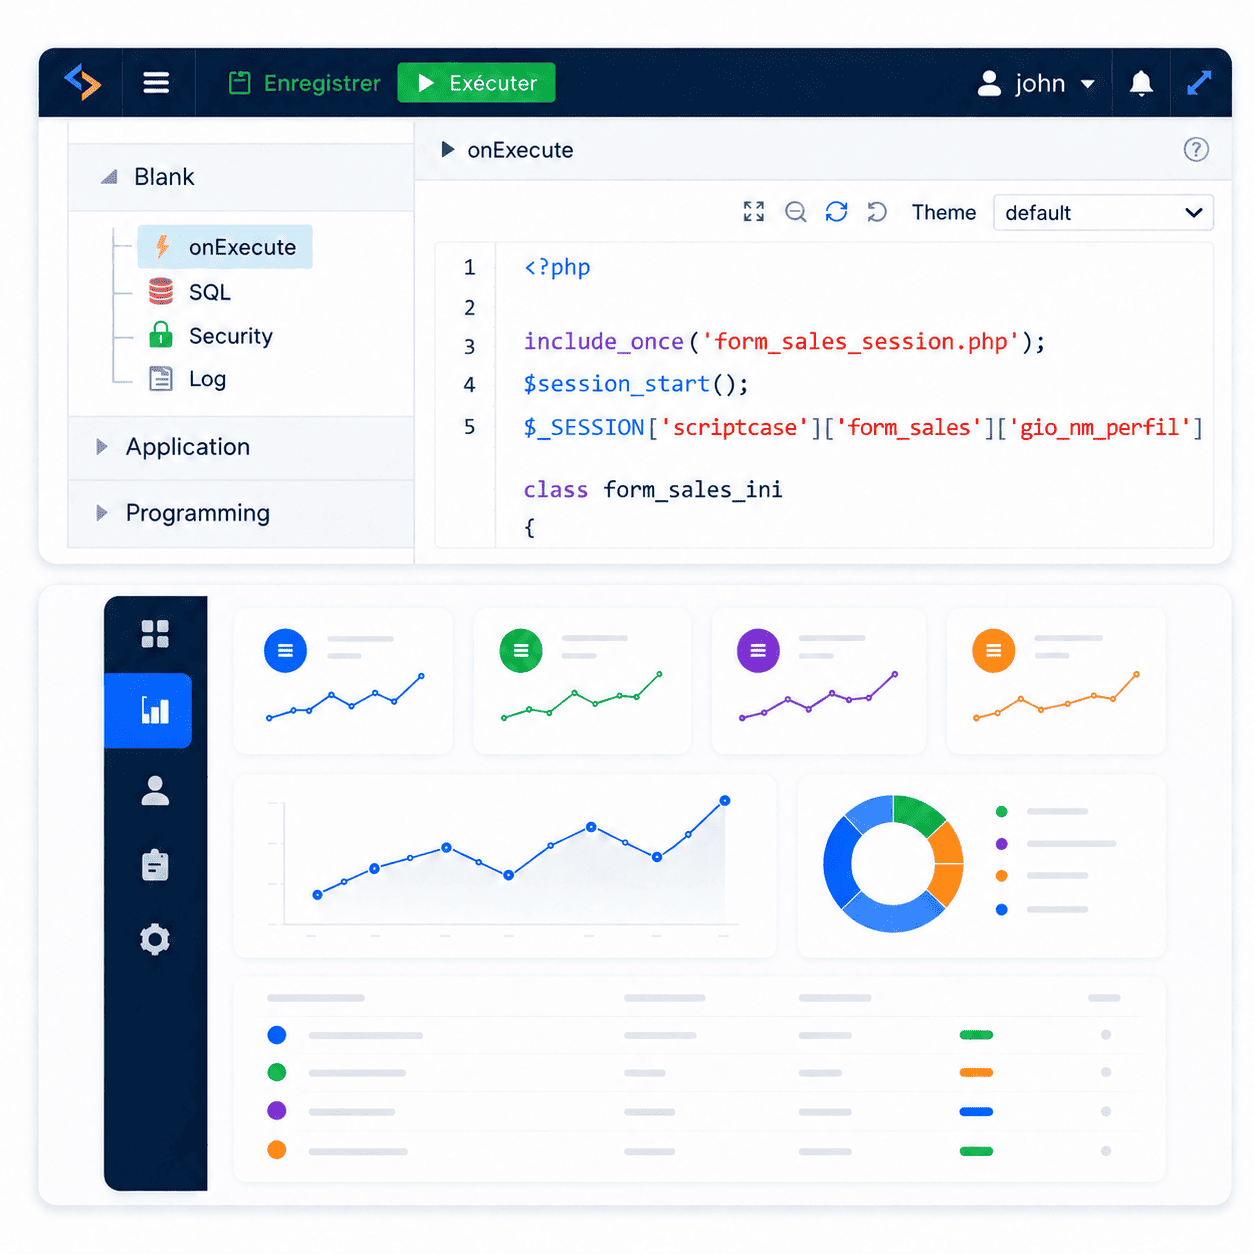Click the refresh arrows icon in editor toolbar
Image resolution: width=1254 pixels, height=1254 pixels.
[836, 212]
